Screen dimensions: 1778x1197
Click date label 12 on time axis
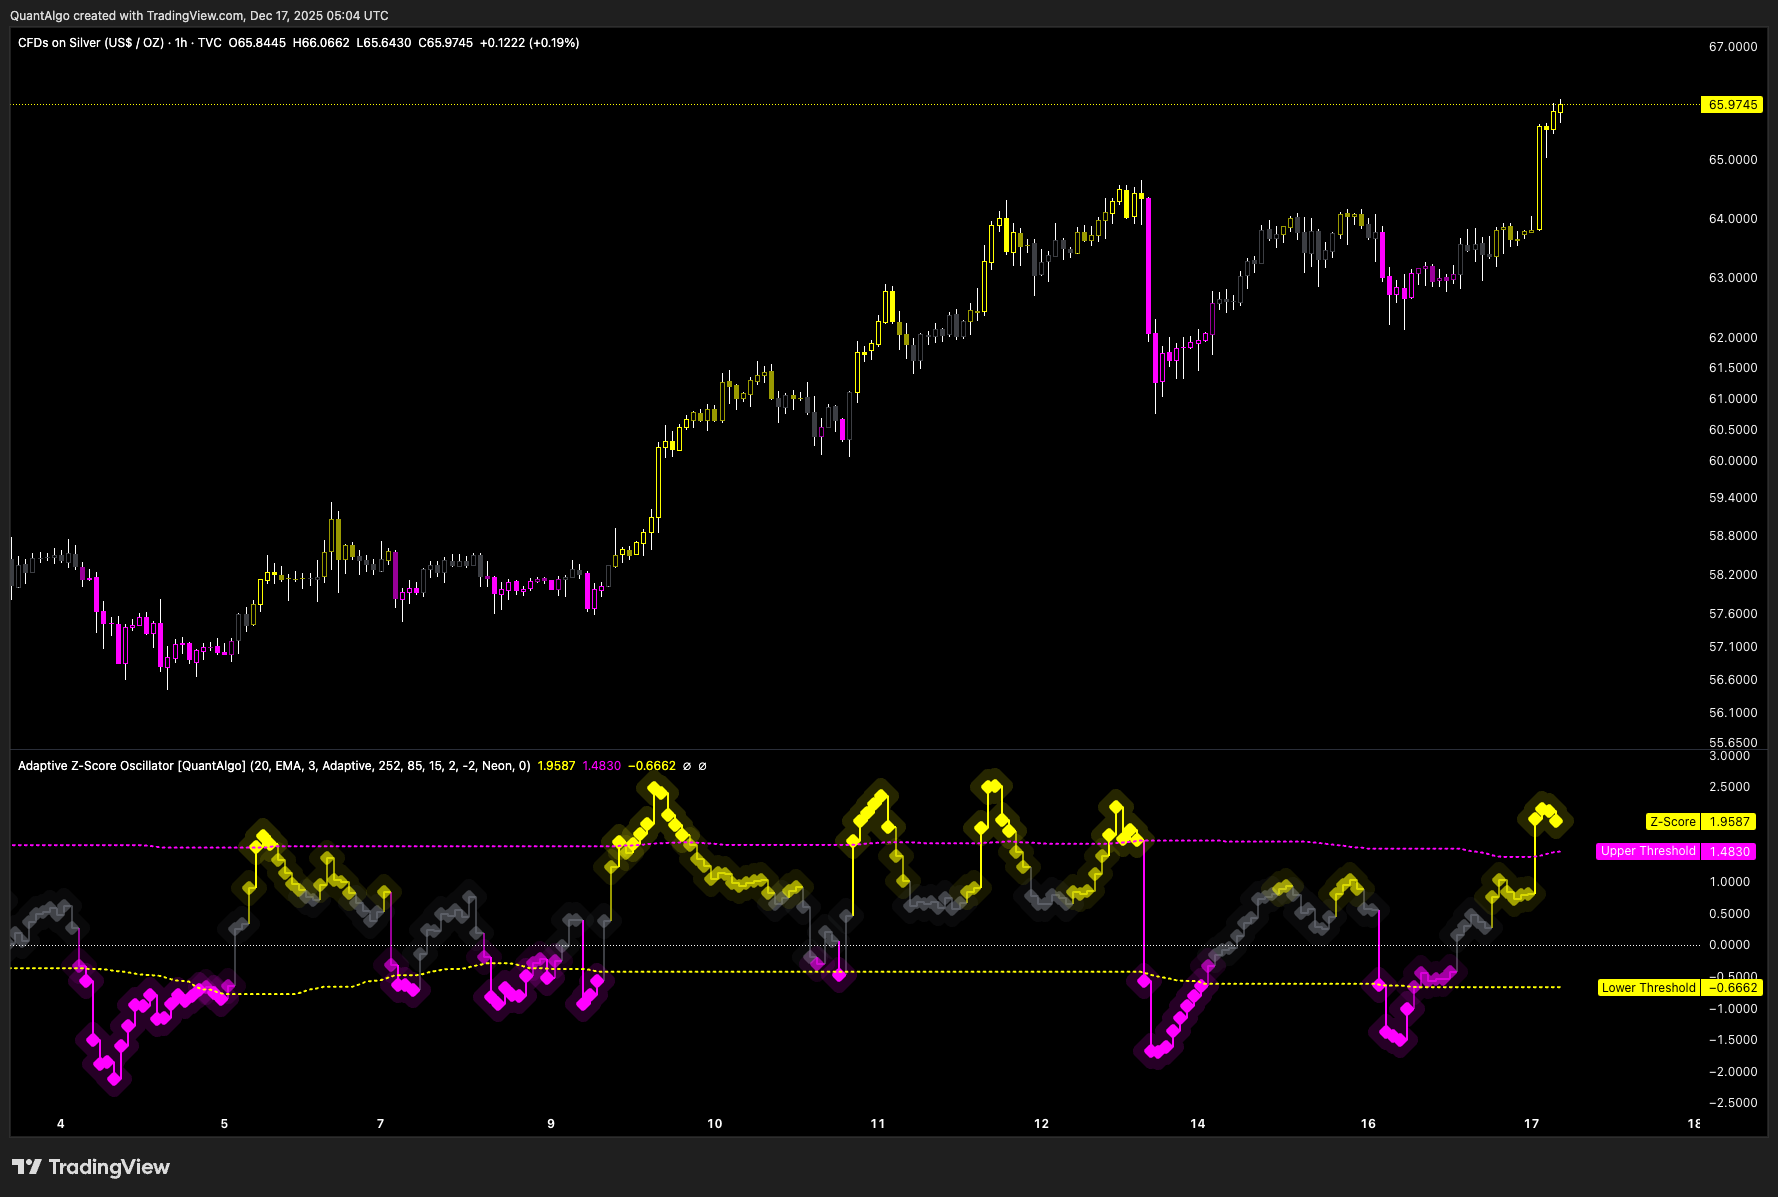tap(1041, 1123)
